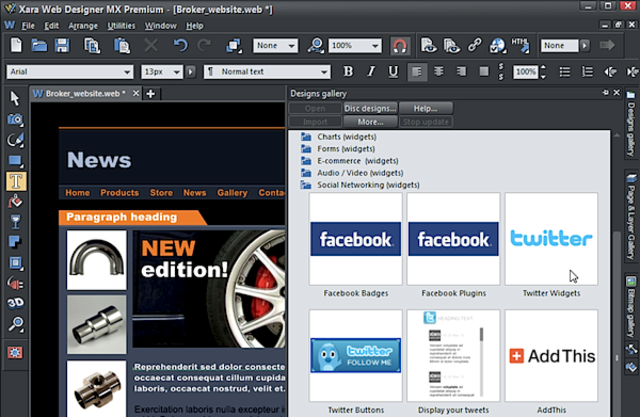Open the E-commerce (widgets) folder
Image resolution: width=640 pixels, height=417 pixels.
(x=350, y=161)
